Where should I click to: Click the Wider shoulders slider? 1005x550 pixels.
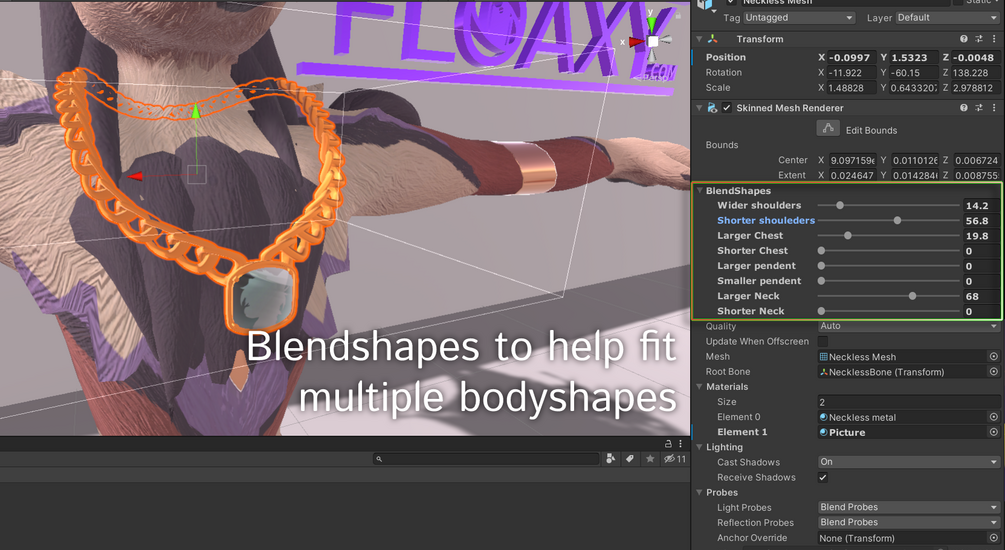(x=888, y=205)
